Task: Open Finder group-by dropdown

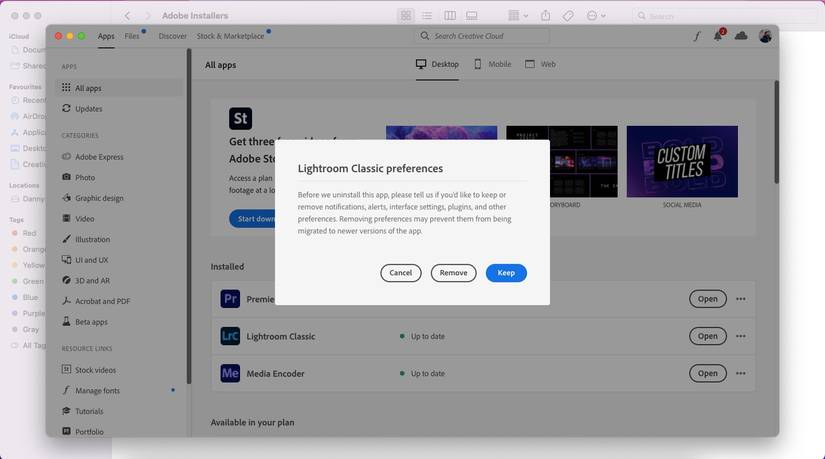Action: pyautogui.click(x=518, y=16)
